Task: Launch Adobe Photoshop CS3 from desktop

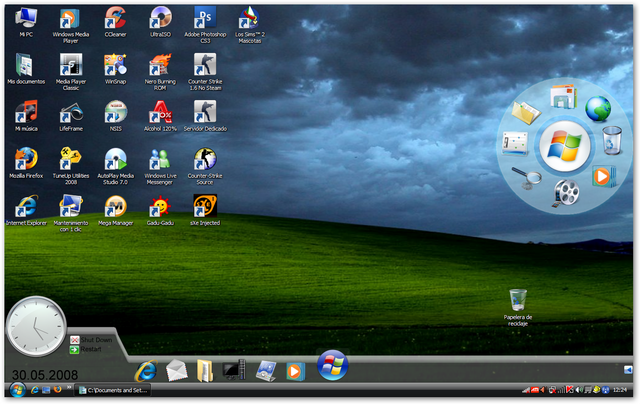Action: coord(205,18)
